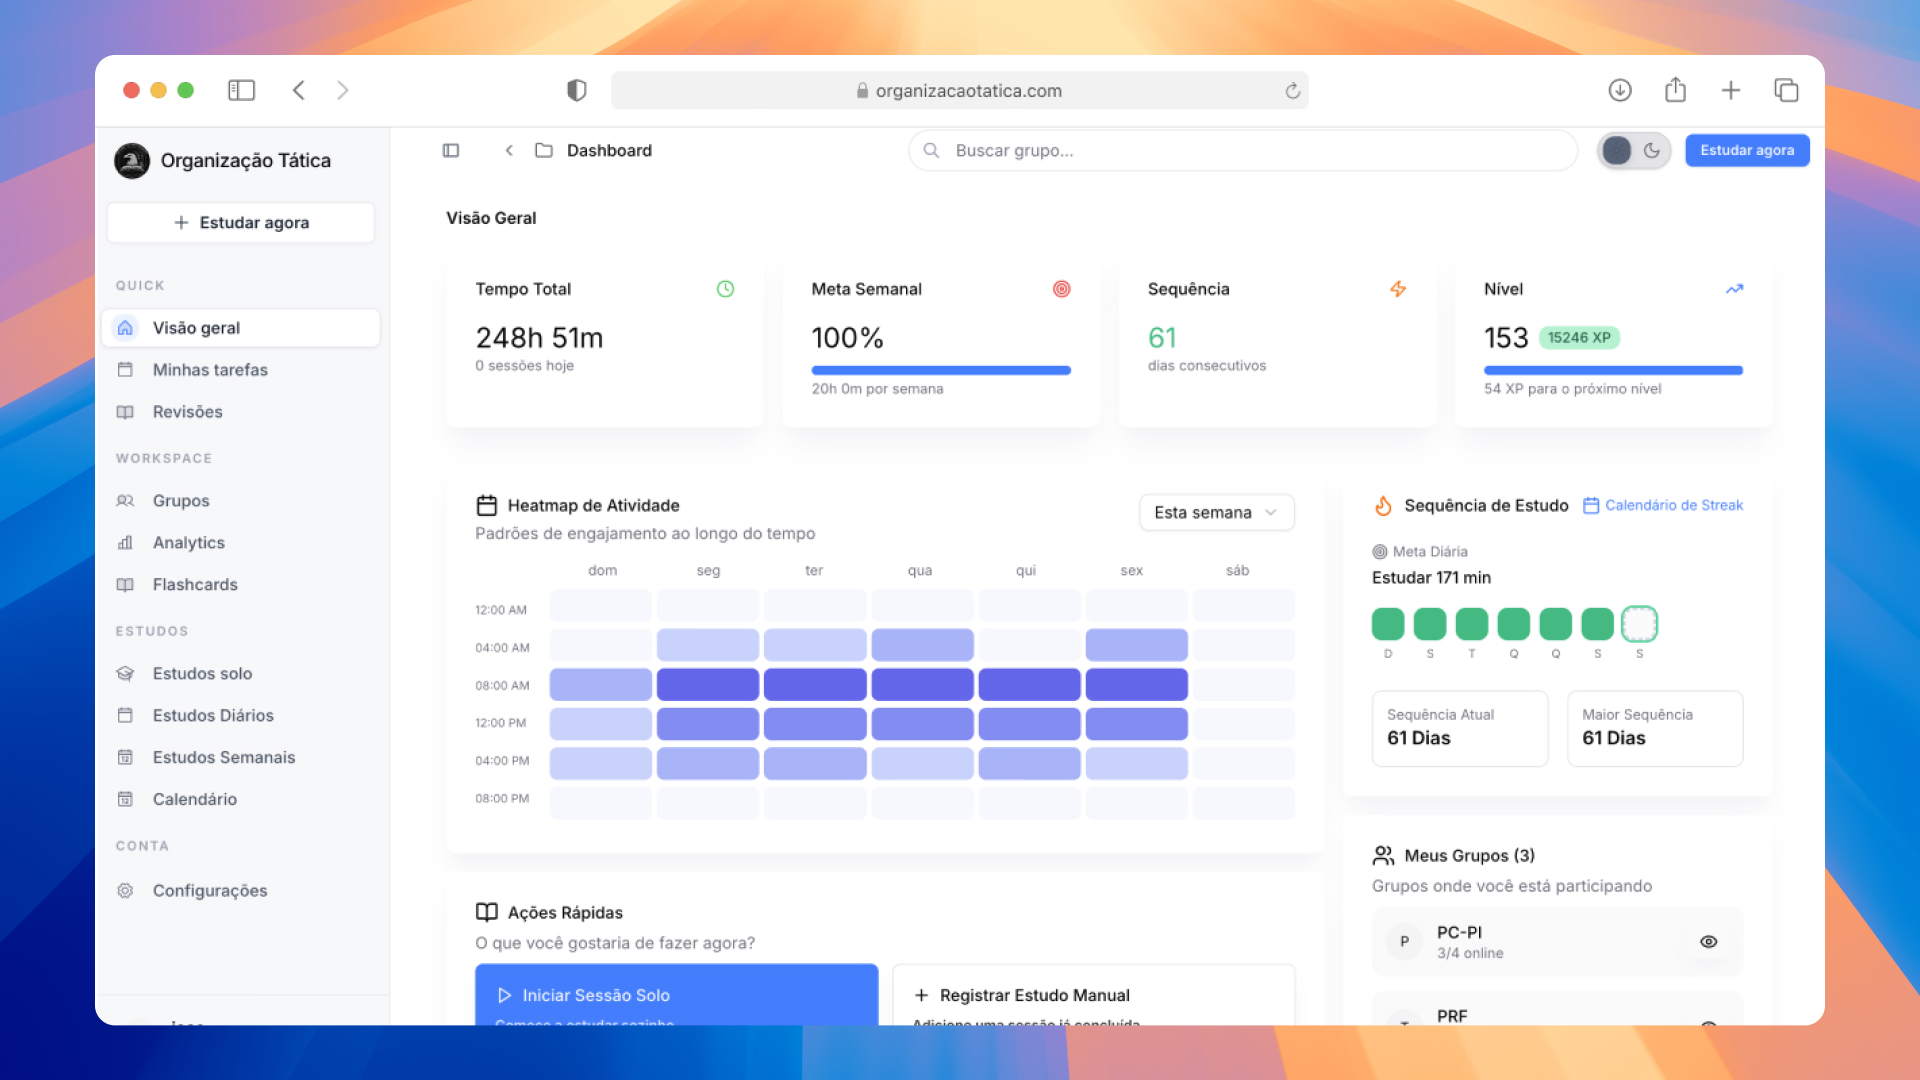This screenshot has width=1920, height=1080.
Task: Click the Safari sidebar toggle icon
Action: click(x=241, y=90)
